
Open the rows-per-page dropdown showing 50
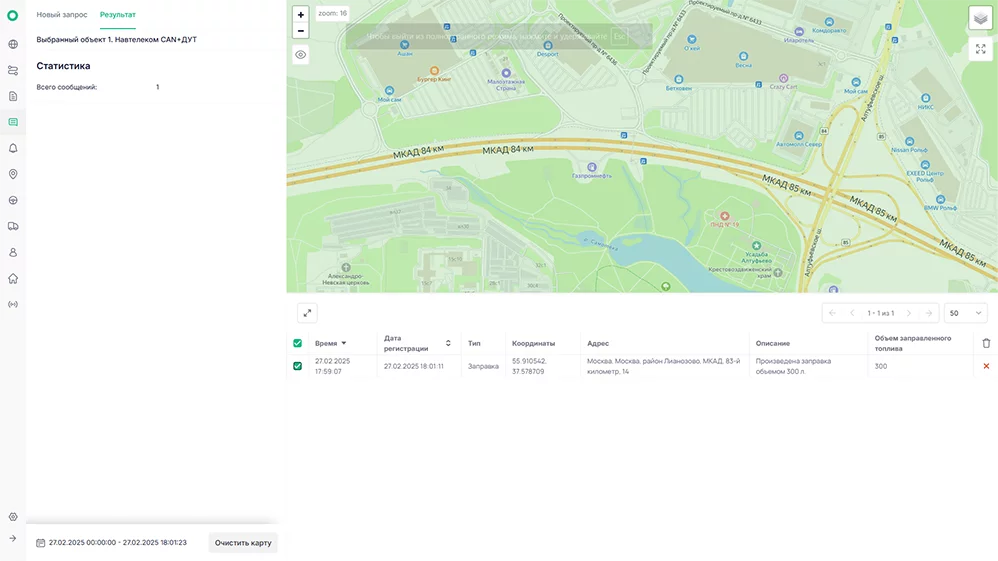(x=965, y=313)
